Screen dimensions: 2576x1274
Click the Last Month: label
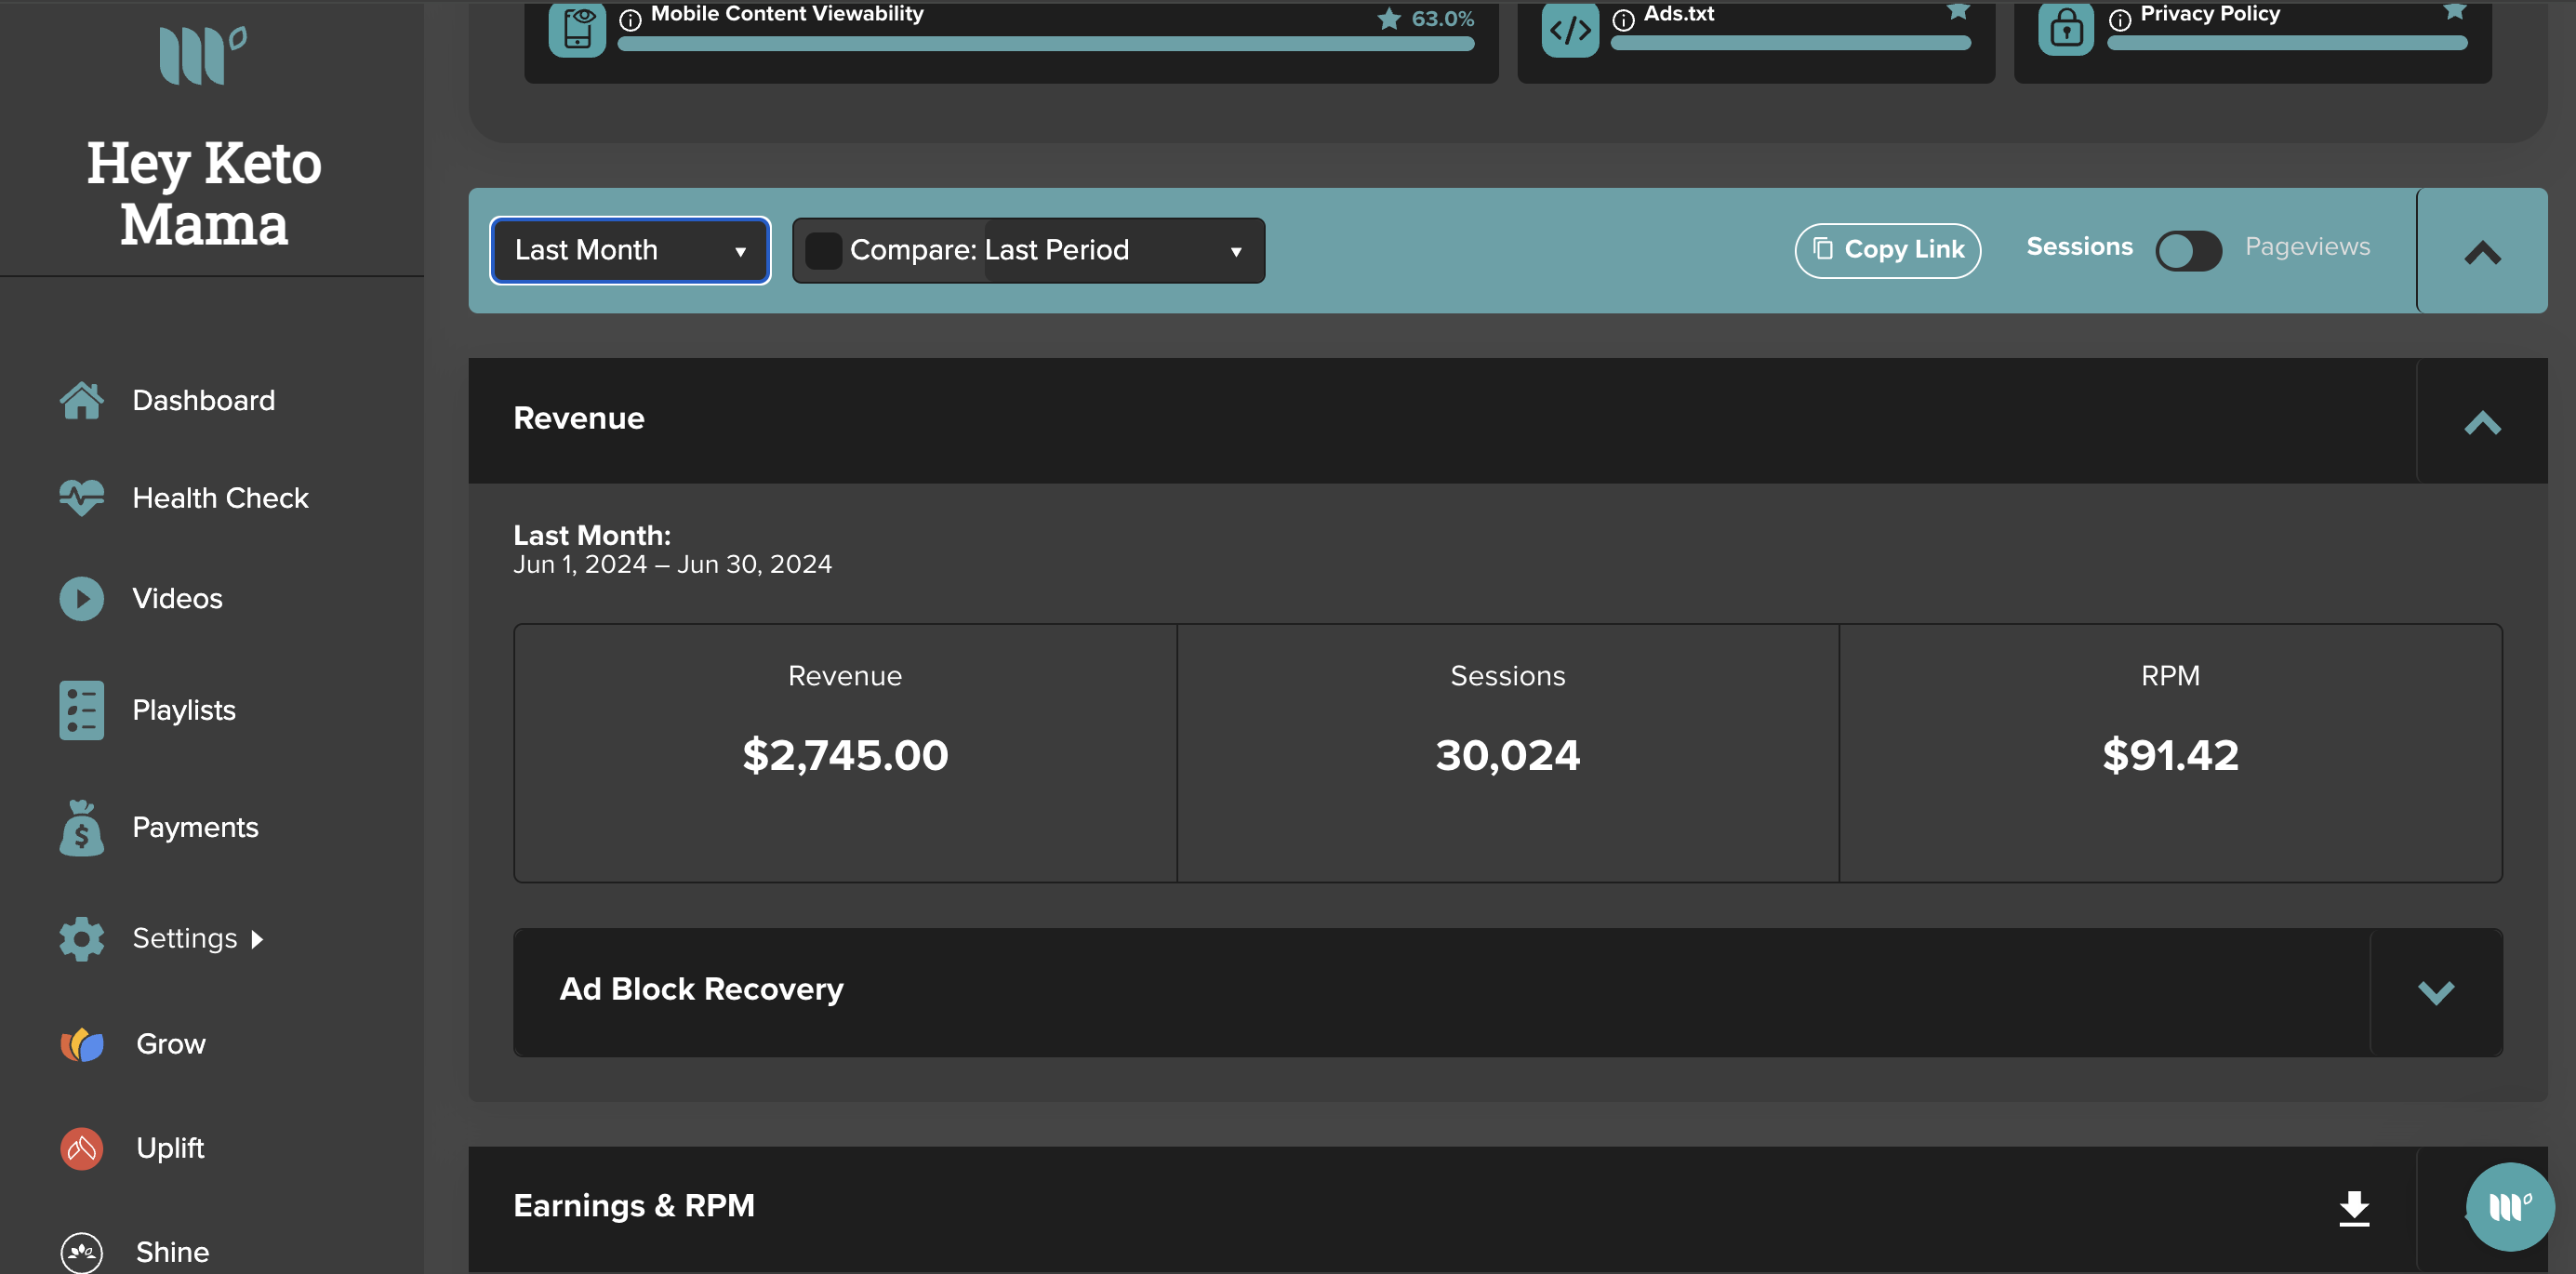pyautogui.click(x=592, y=536)
